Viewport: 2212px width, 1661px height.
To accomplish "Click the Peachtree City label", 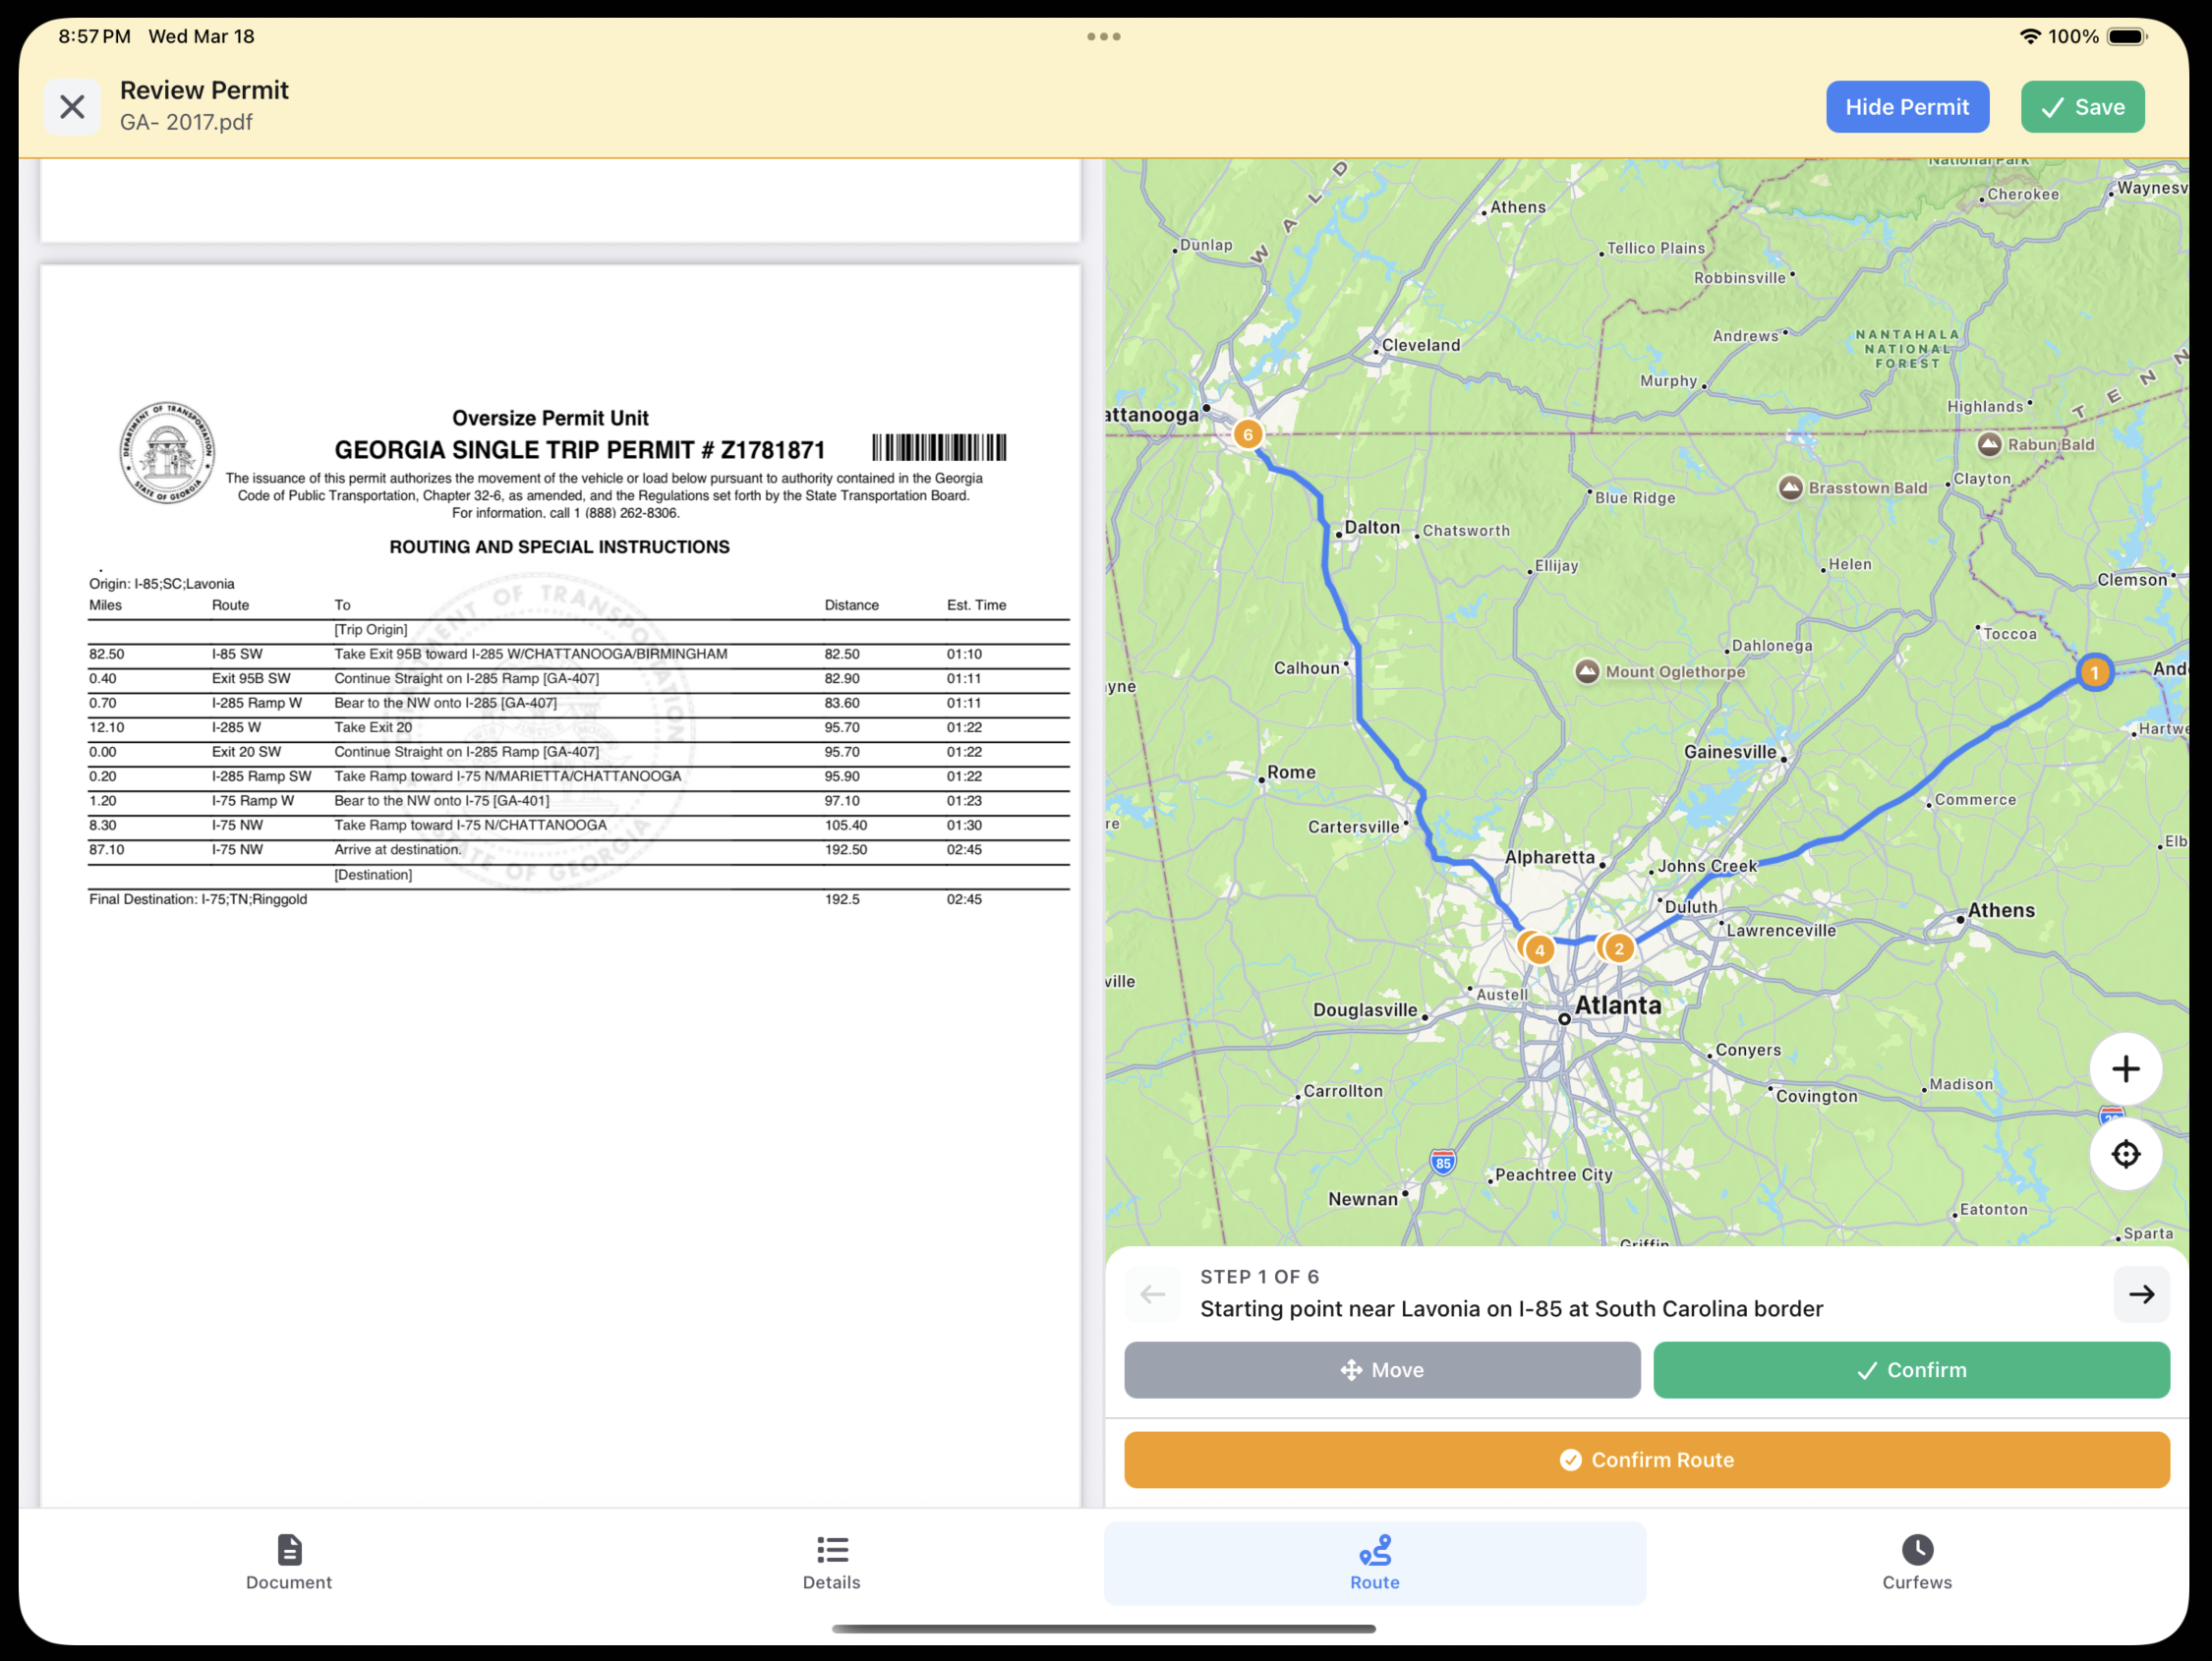I will point(1554,1175).
